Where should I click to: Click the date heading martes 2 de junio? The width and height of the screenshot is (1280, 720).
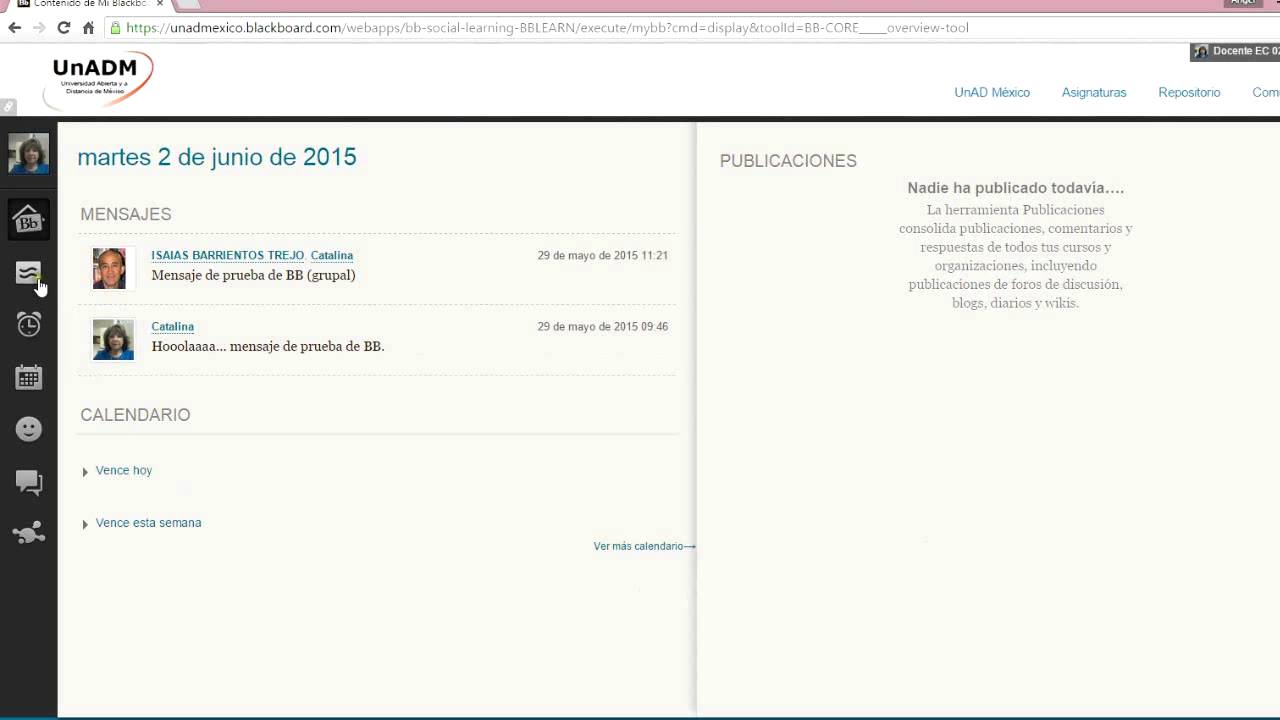pyautogui.click(x=217, y=157)
